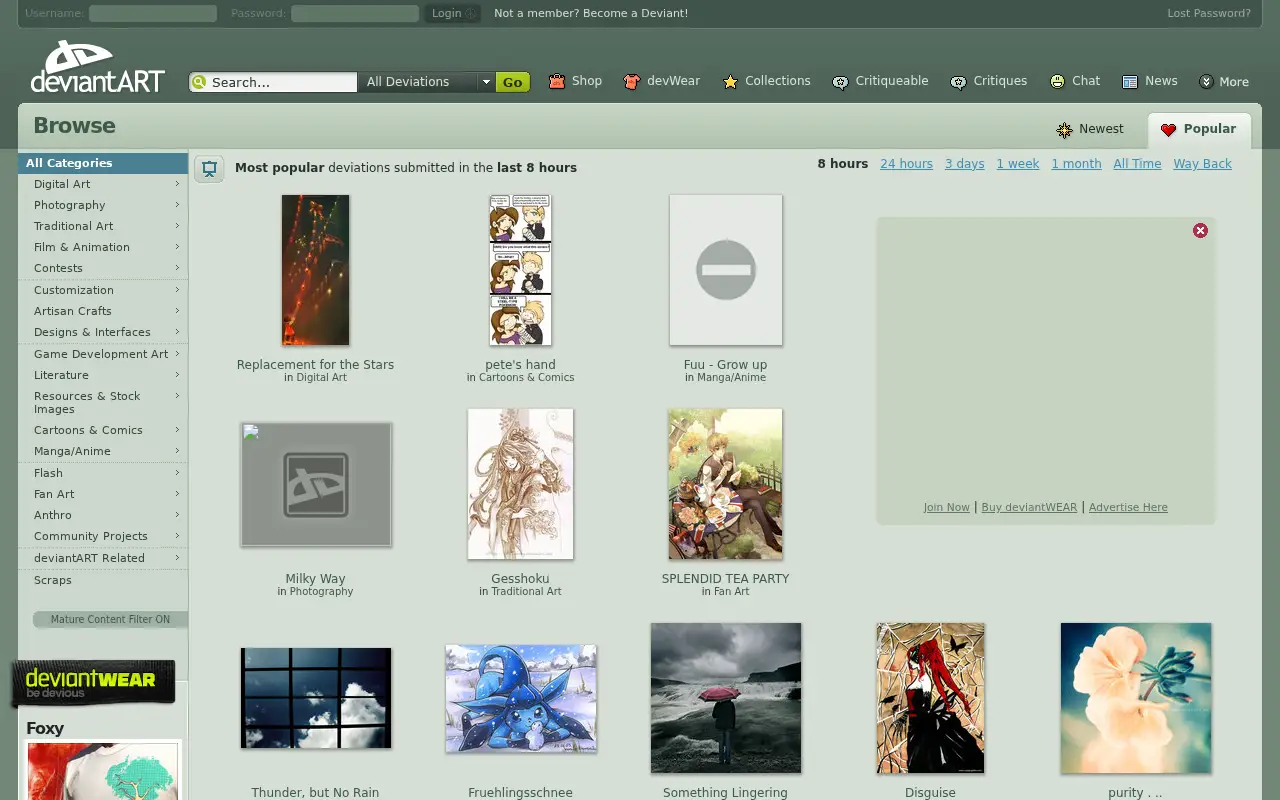Image resolution: width=1280 pixels, height=800 pixels.
Task: Select the Way Back filter
Action: [x=1202, y=164]
